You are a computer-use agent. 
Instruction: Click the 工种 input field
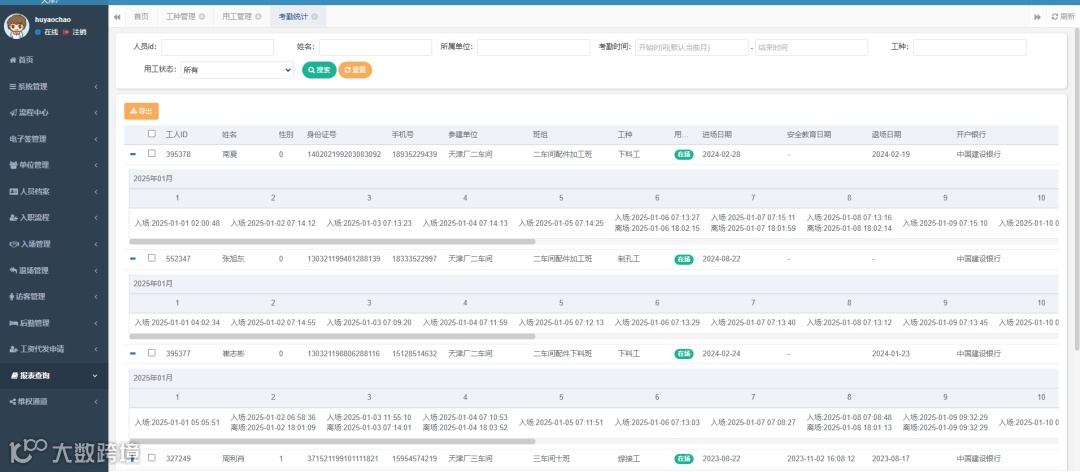coord(970,48)
